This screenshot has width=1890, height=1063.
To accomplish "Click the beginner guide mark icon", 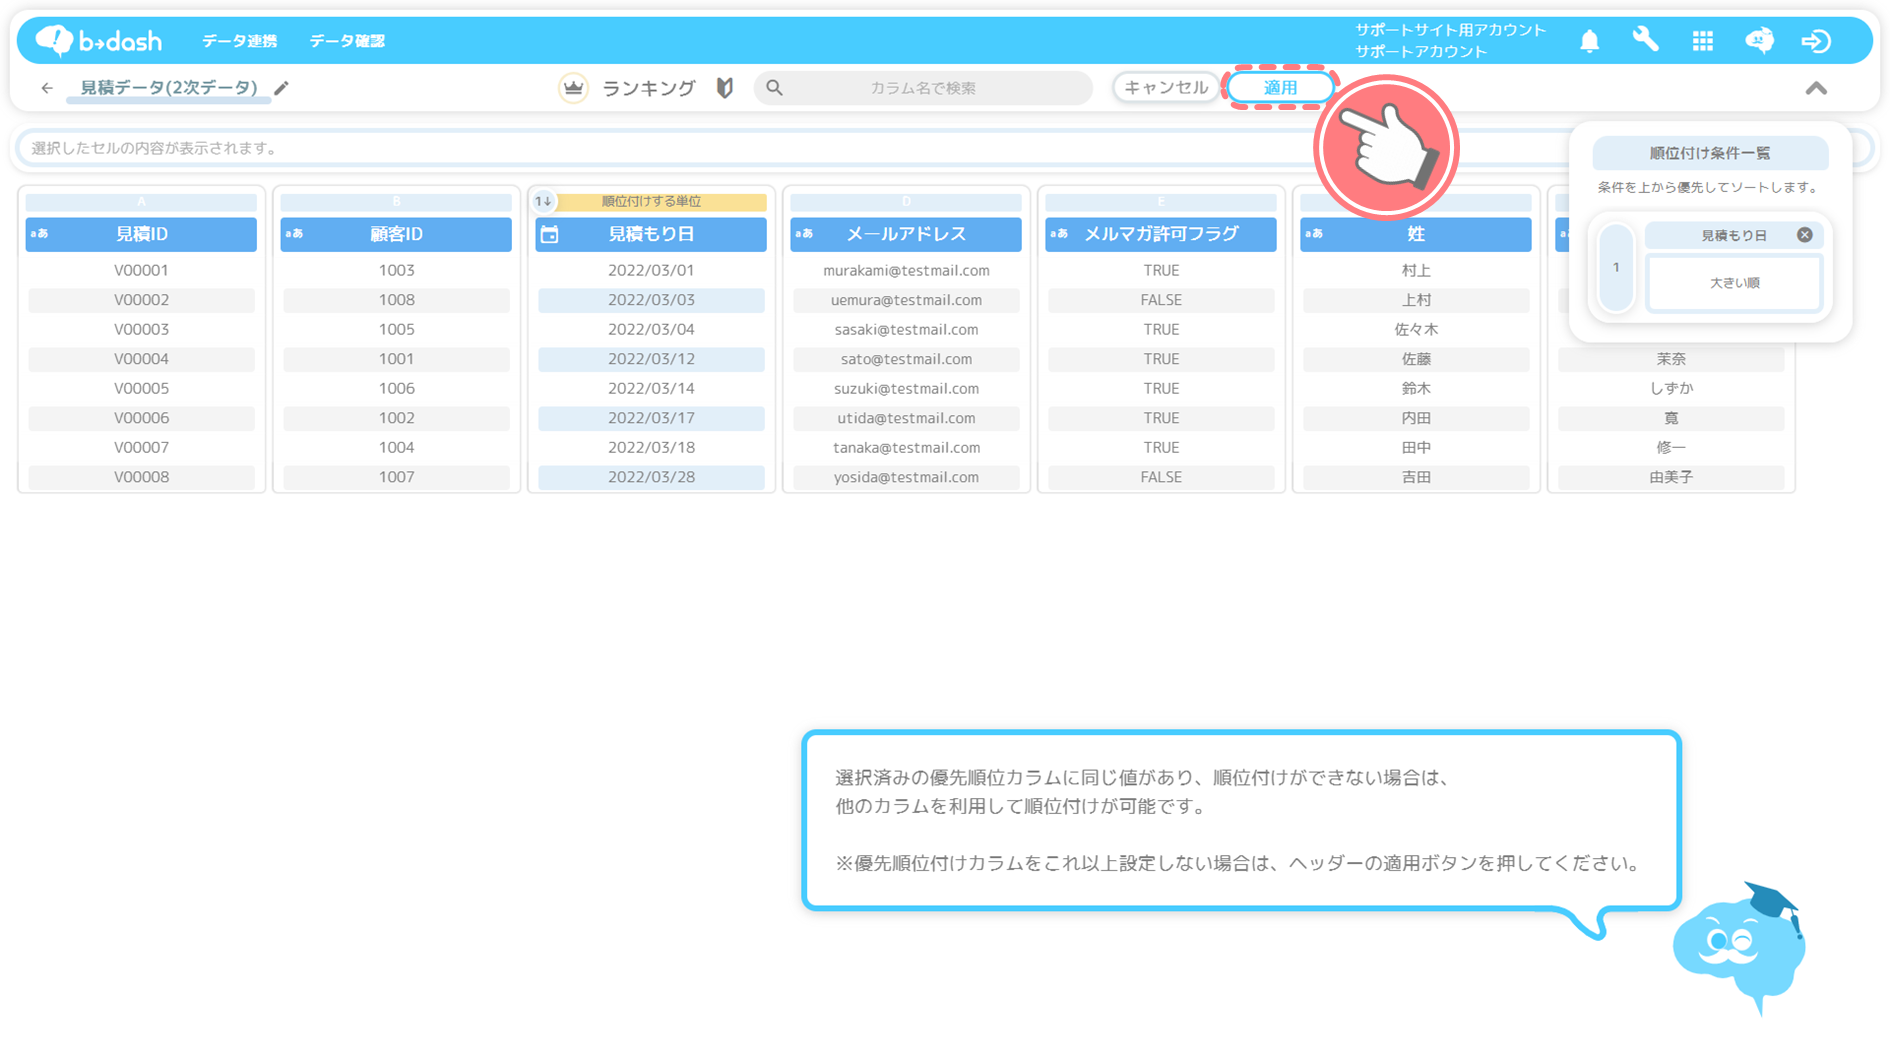I will tap(725, 88).
